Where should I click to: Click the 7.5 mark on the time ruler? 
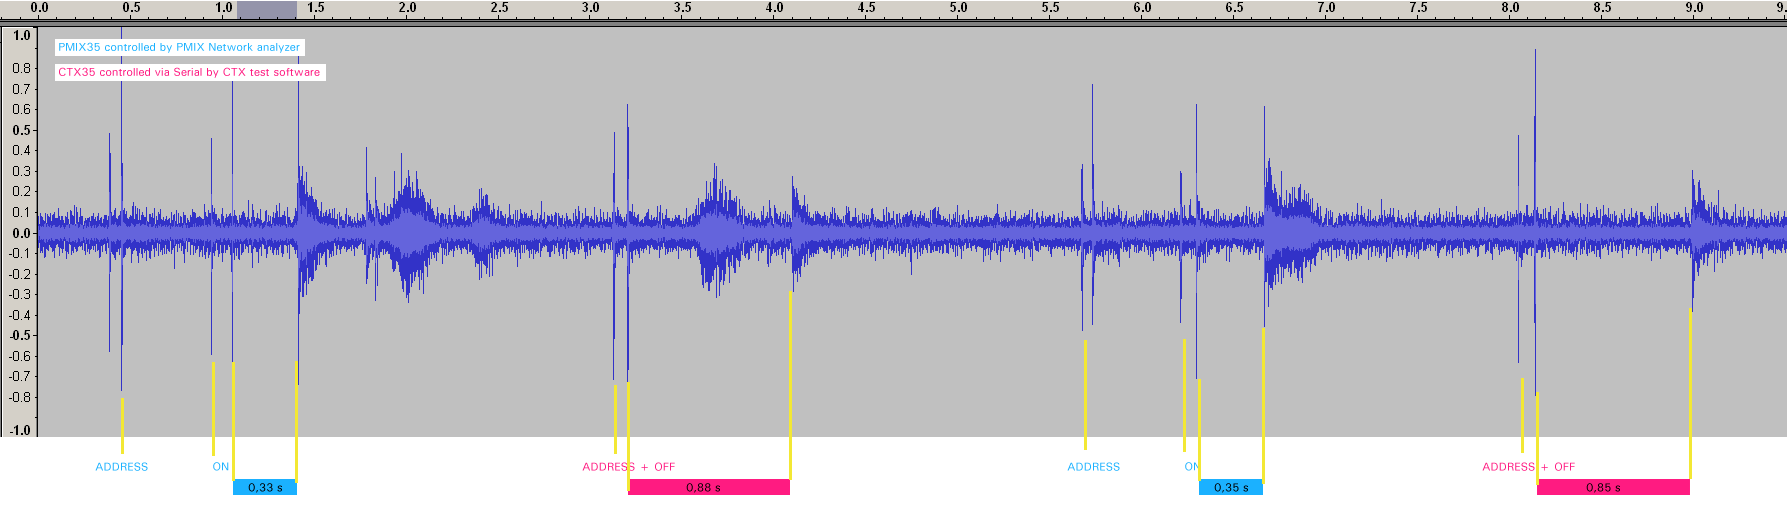pyautogui.click(x=1419, y=8)
